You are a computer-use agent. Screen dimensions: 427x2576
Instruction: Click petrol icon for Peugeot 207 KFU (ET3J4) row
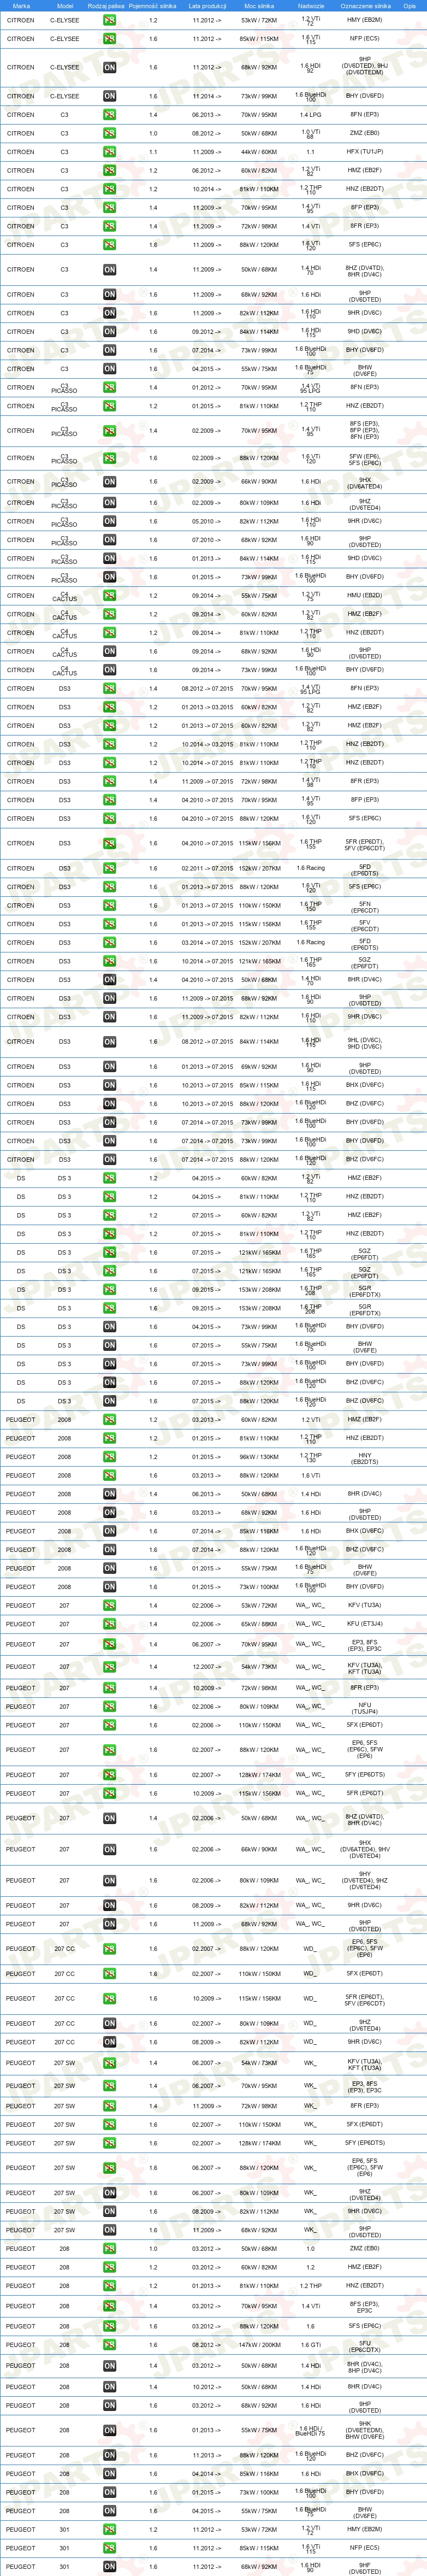[x=109, y=1624]
